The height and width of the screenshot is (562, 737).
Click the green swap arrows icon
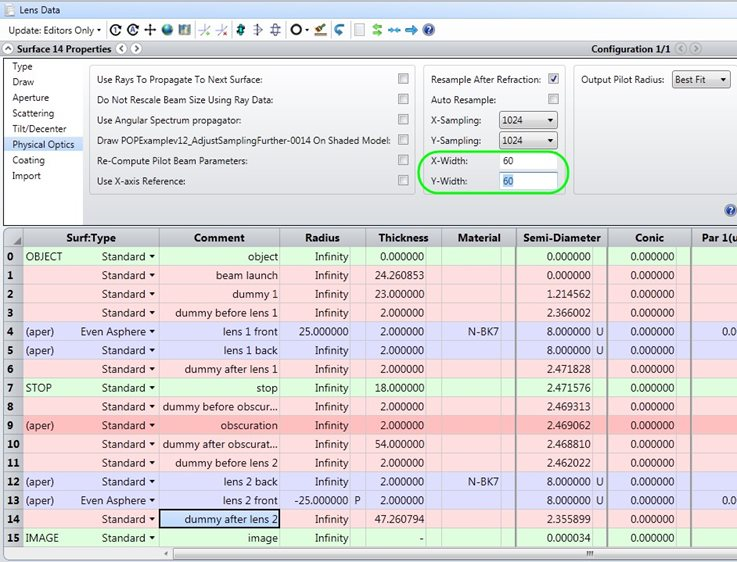point(377,30)
